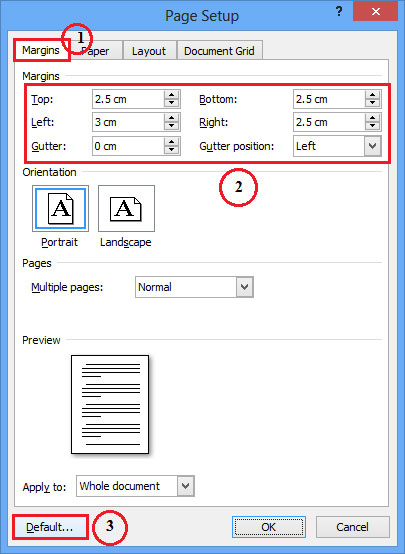Expand the Multiple pages dropdown
This screenshot has width=405, height=554.
pyautogui.click(x=245, y=287)
